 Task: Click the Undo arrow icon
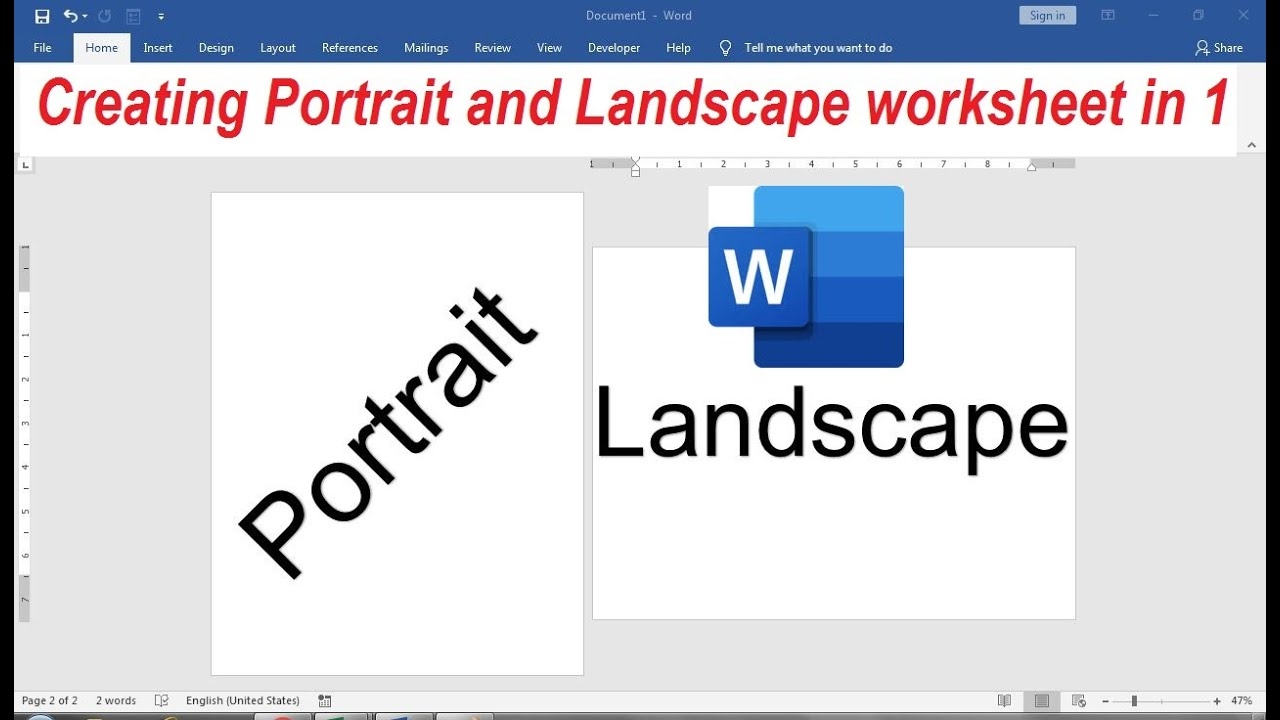70,16
